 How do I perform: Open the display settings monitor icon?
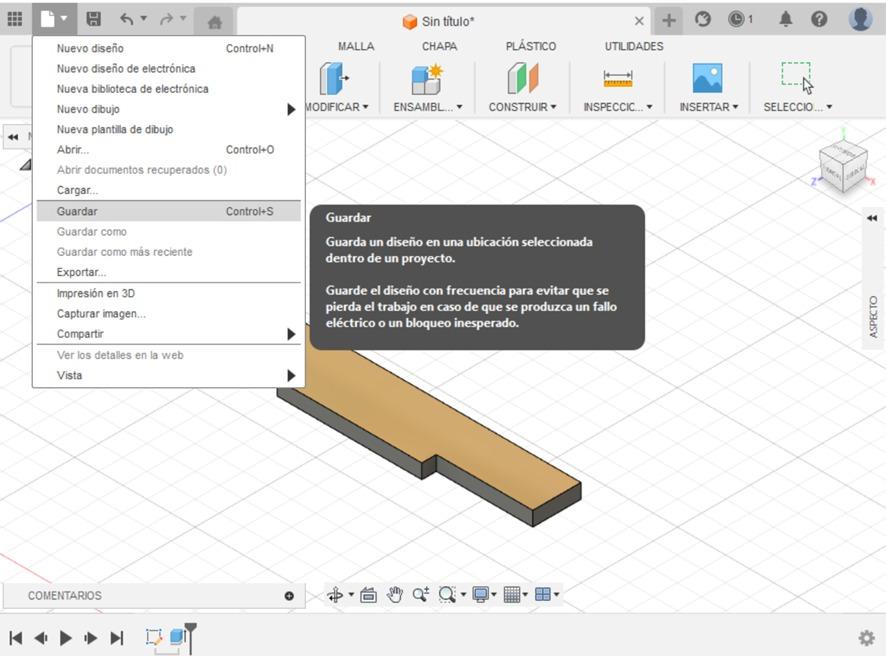[x=480, y=594]
